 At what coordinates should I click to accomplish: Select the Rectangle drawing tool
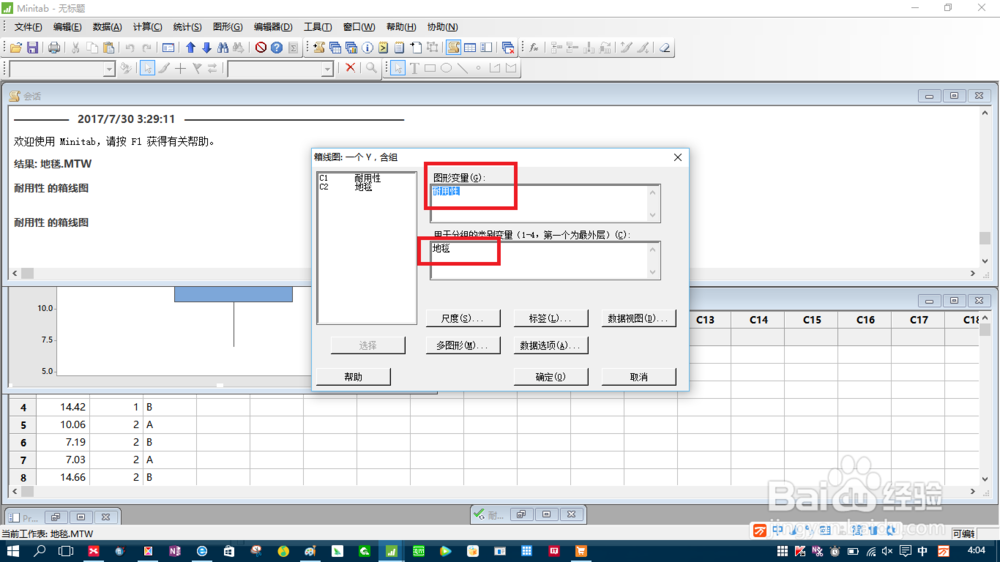pos(430,68)
